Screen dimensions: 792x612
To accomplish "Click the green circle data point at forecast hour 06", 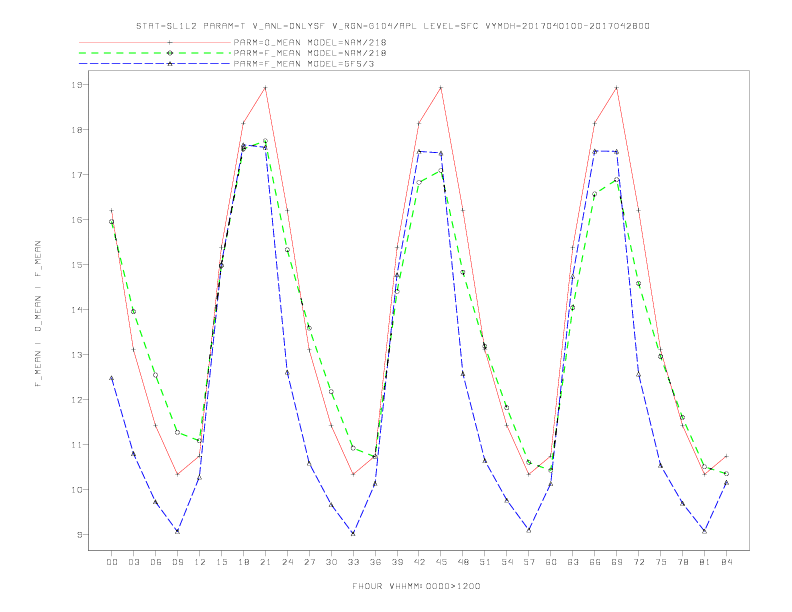I will pyautogui.click(x=156, y=375).
